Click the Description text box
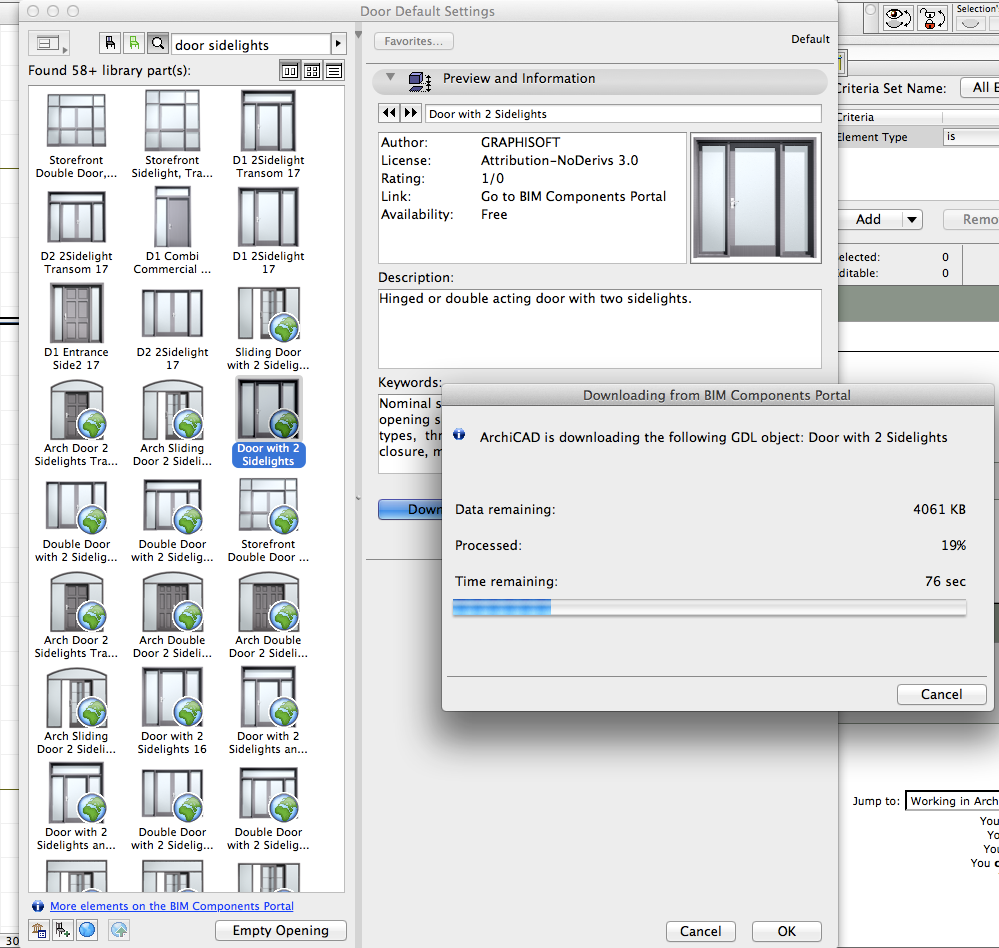999x948 pixels. tap(600, 328)
